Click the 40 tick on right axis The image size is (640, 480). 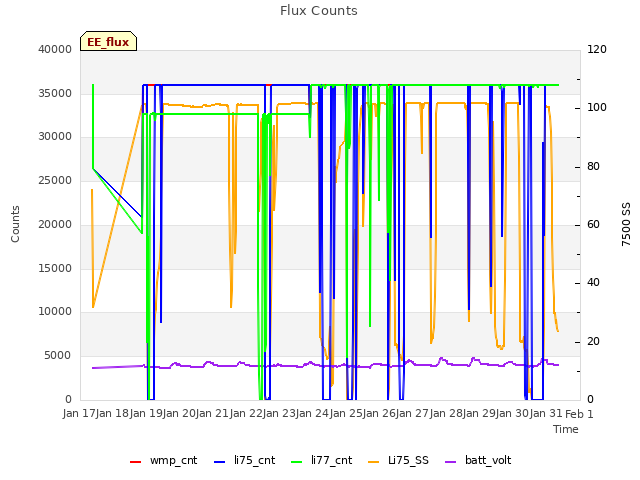point(593,282)
